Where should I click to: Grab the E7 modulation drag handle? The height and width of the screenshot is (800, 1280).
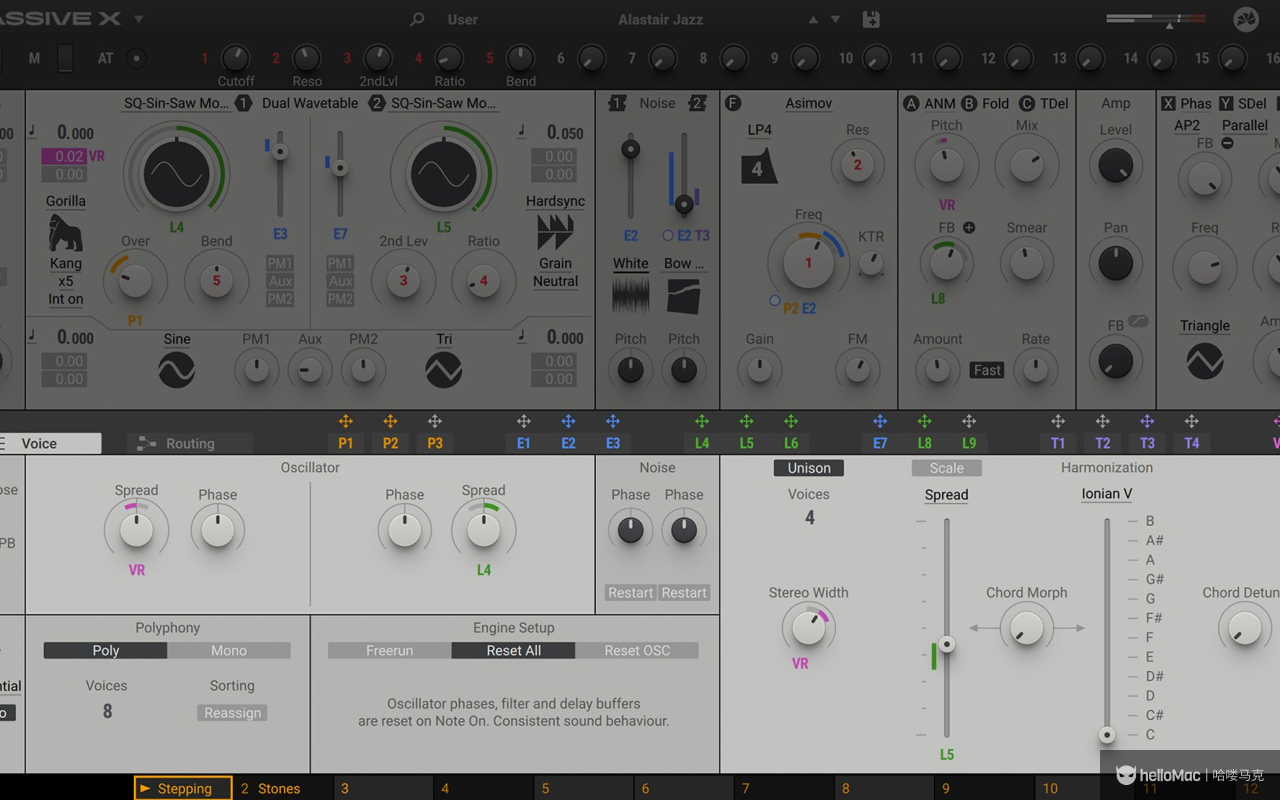[x=880, y=422]
